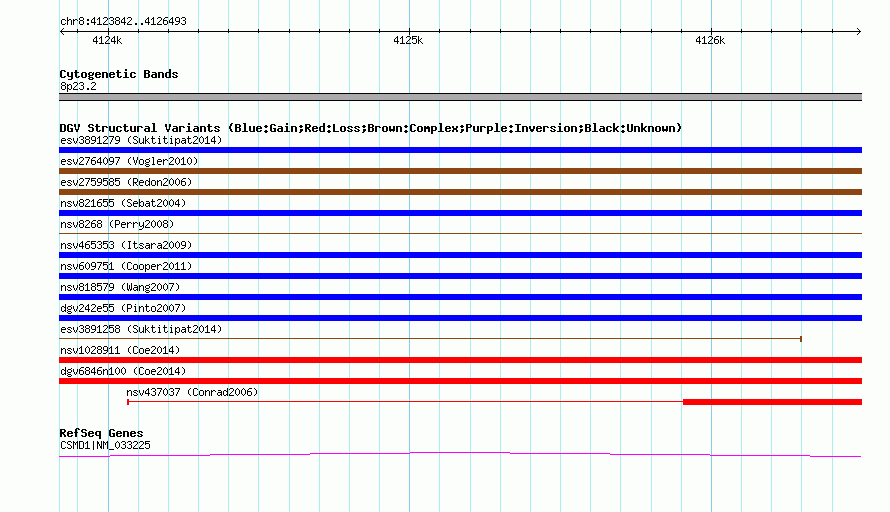
Task: Click the esv2764097 (Vogler2010) label
Action: 129,161
